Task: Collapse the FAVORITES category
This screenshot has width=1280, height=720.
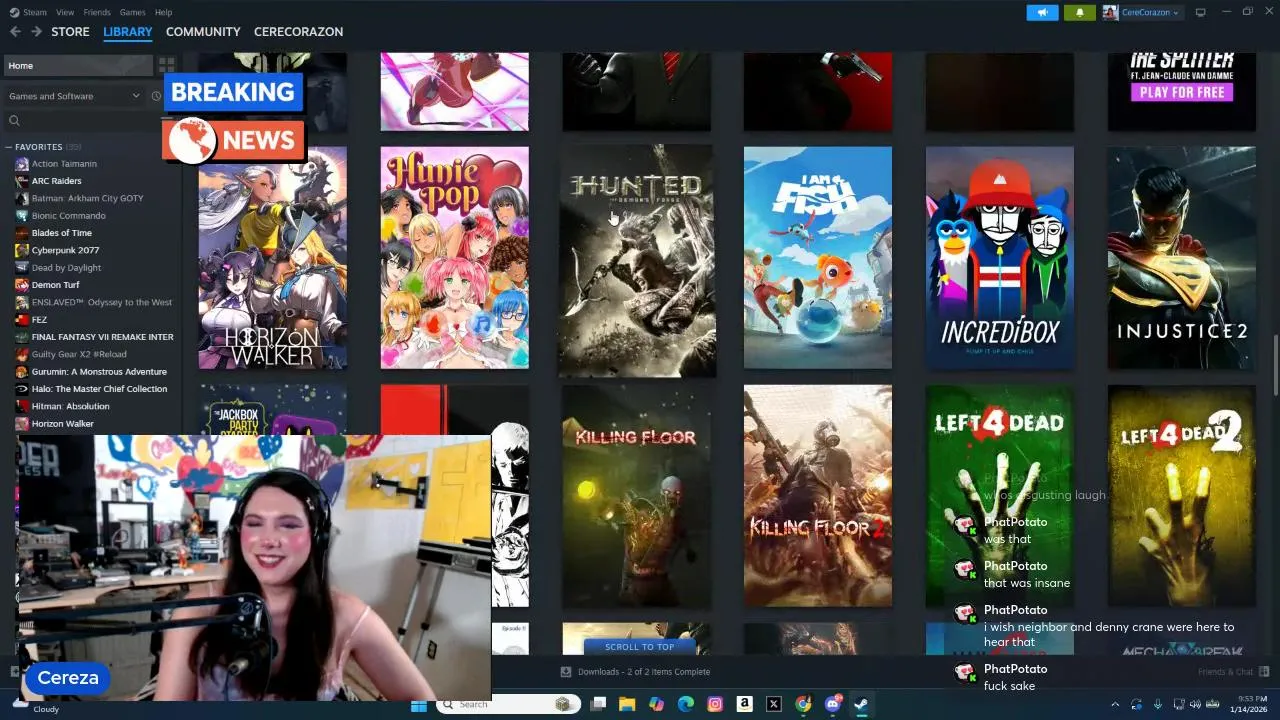Action: [x=9, y=147]
